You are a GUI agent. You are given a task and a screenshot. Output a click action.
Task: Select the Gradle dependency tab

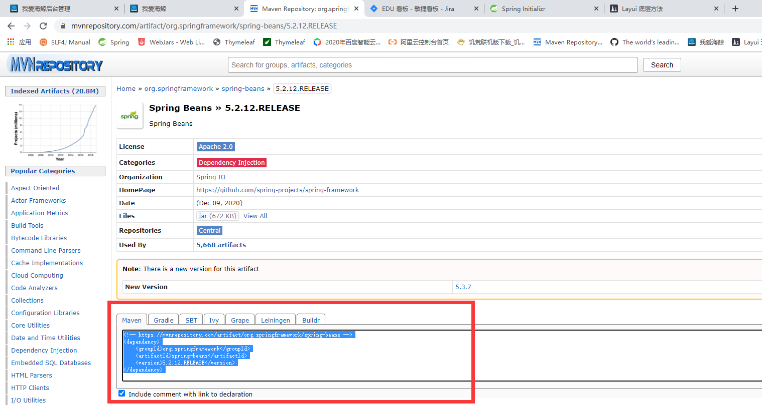163,320
